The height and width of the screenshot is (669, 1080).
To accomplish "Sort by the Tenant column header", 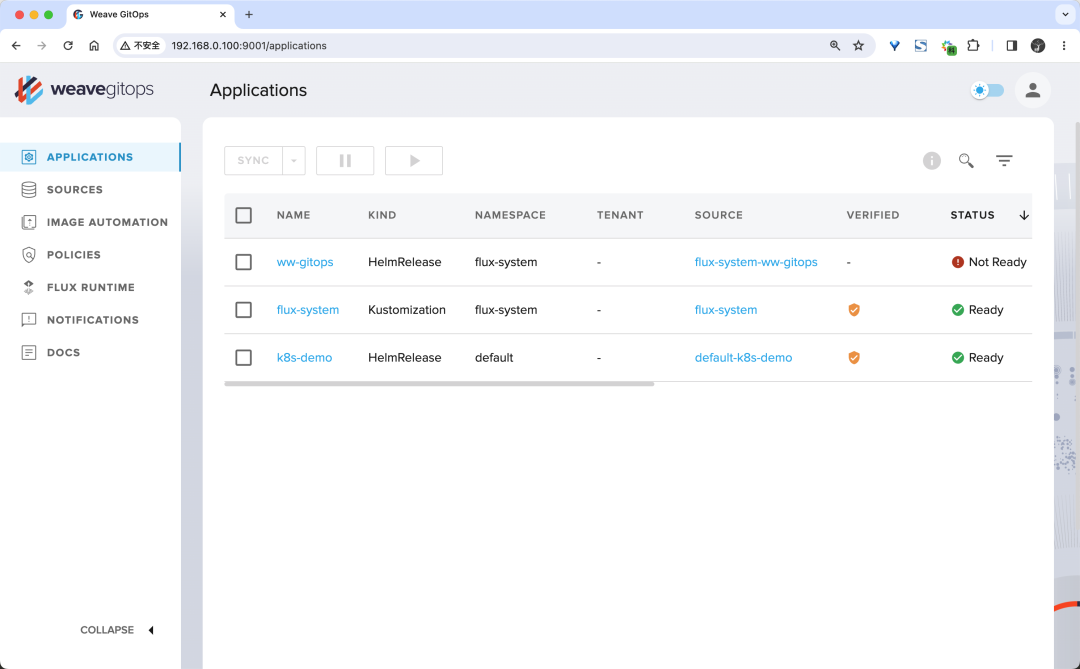I will point(620,215).
